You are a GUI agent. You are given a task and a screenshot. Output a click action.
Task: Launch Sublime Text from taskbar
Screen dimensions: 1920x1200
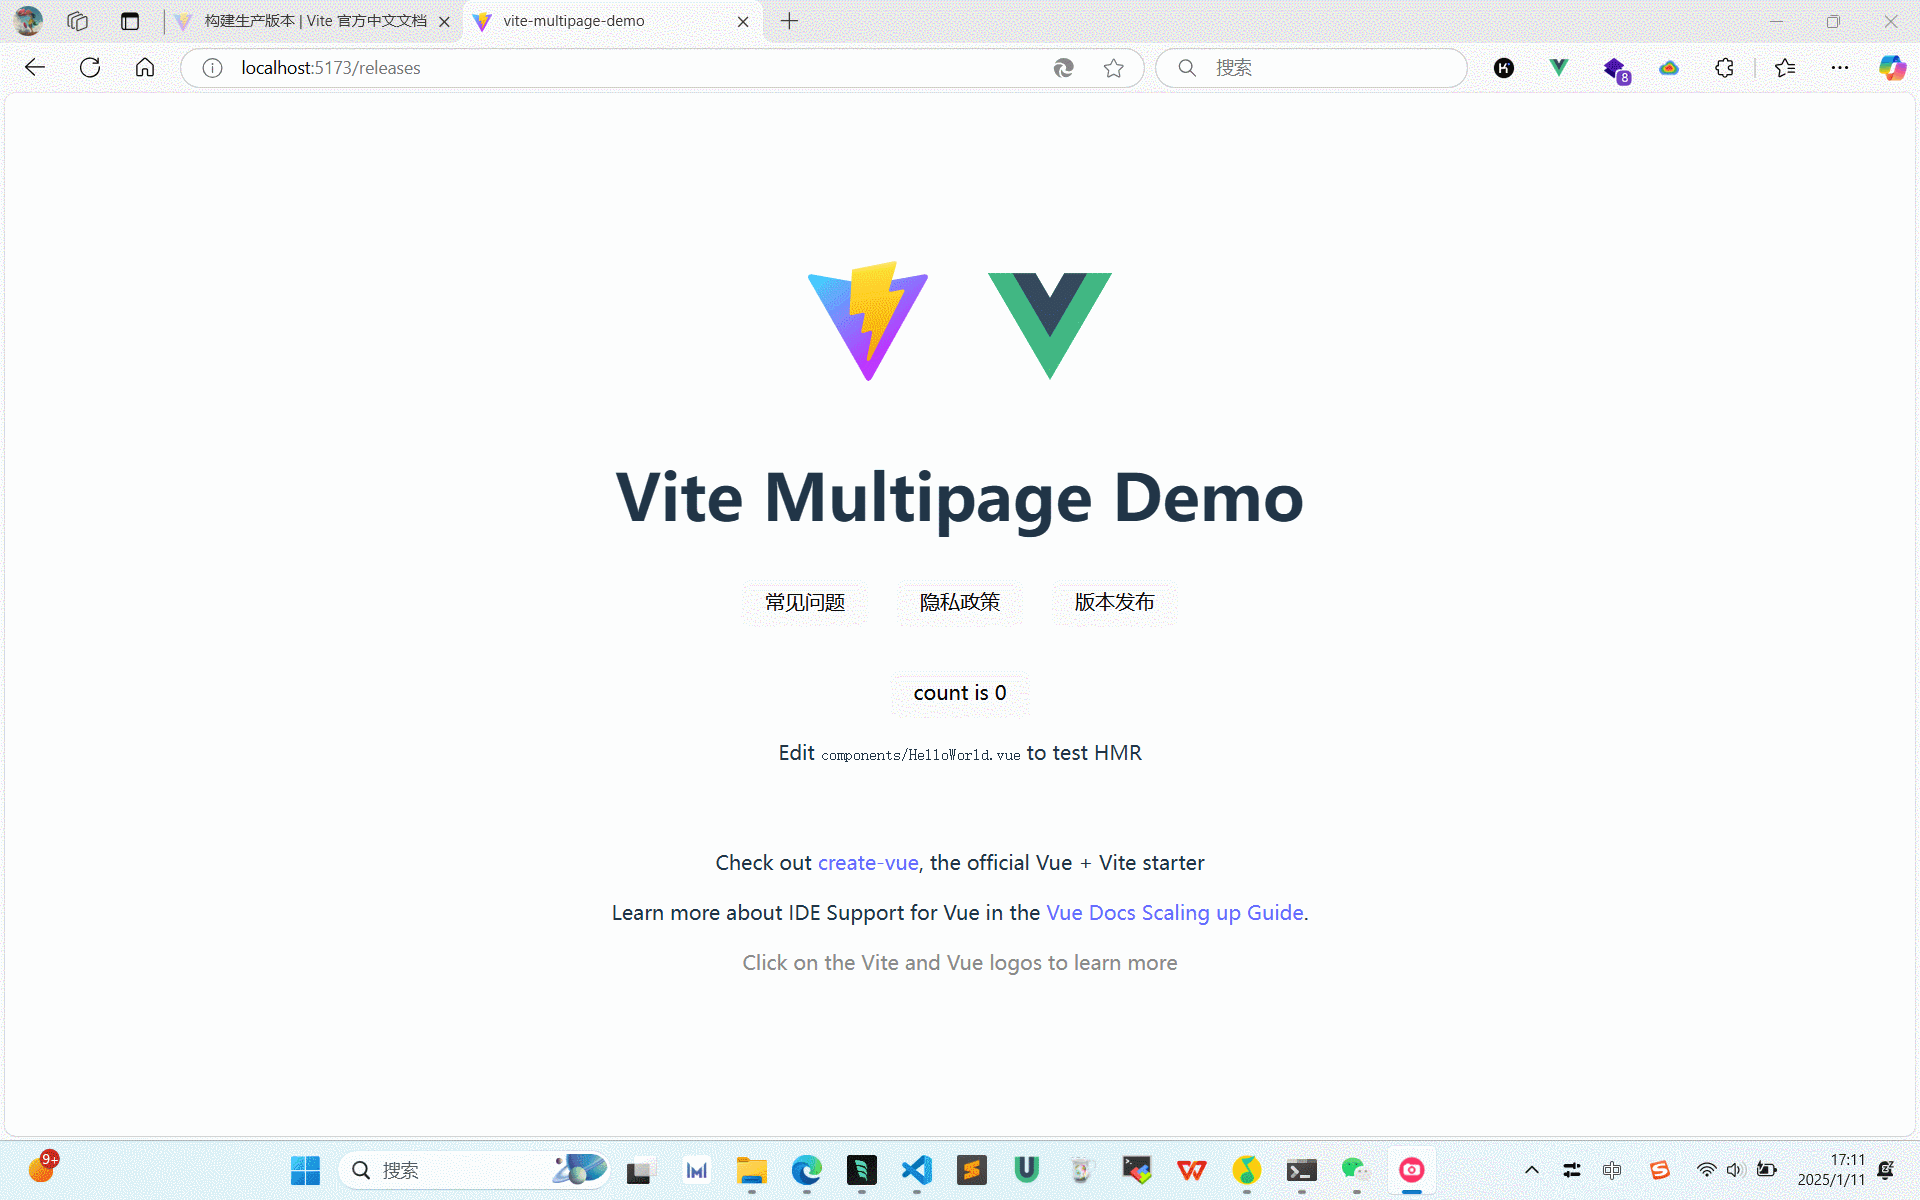point(972,1170)
